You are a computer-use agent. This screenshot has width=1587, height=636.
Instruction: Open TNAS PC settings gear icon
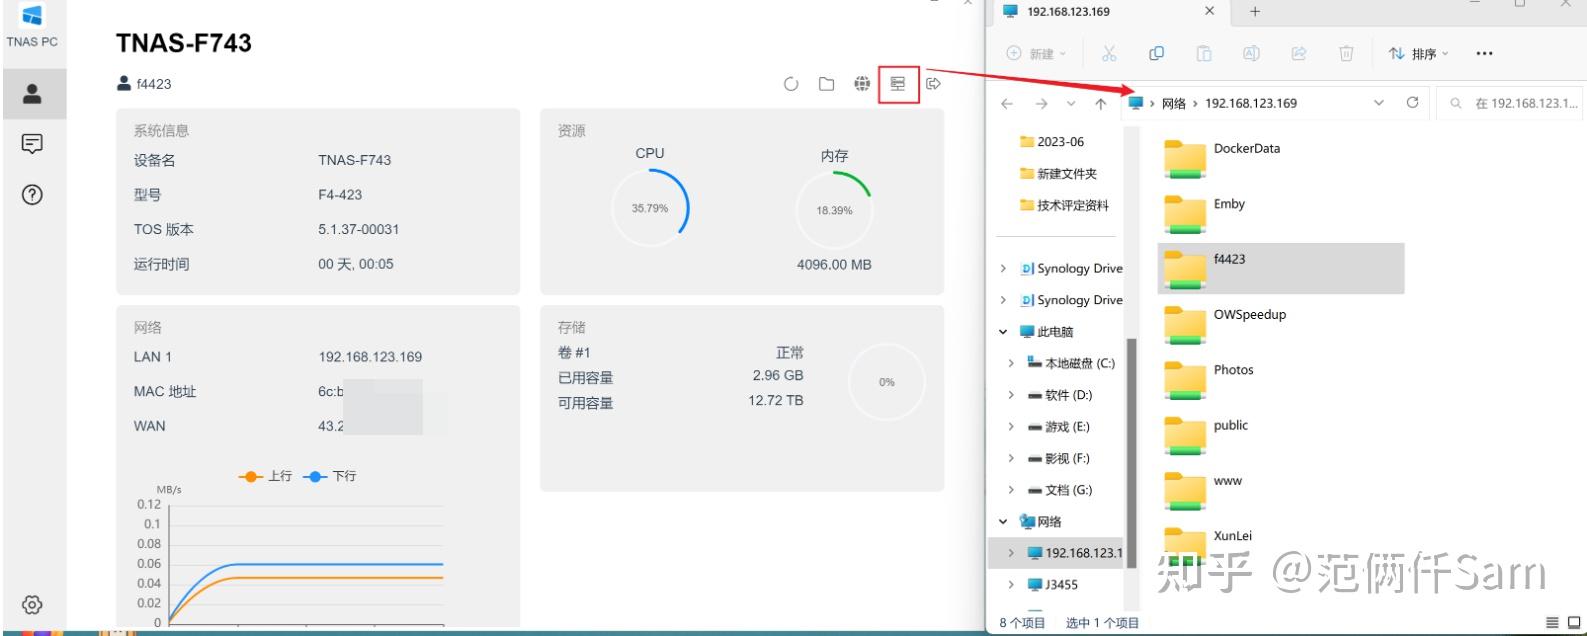point(32,605)
